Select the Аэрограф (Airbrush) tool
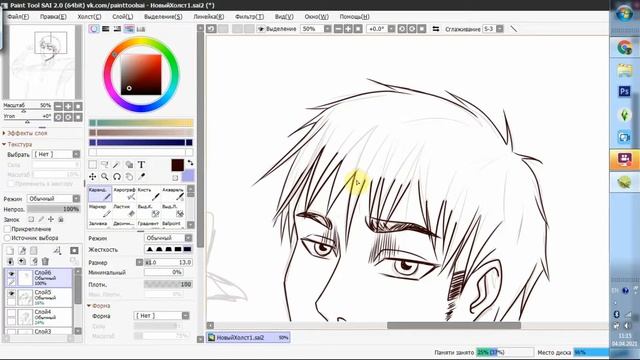 (124, 194)
